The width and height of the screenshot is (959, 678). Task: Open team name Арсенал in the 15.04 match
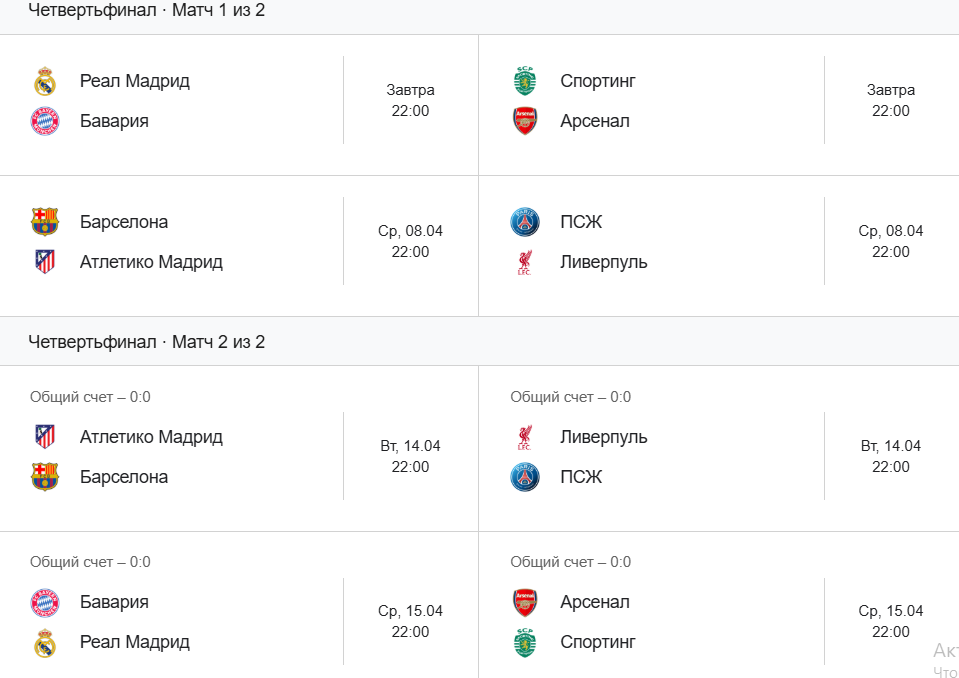point(595,602)
